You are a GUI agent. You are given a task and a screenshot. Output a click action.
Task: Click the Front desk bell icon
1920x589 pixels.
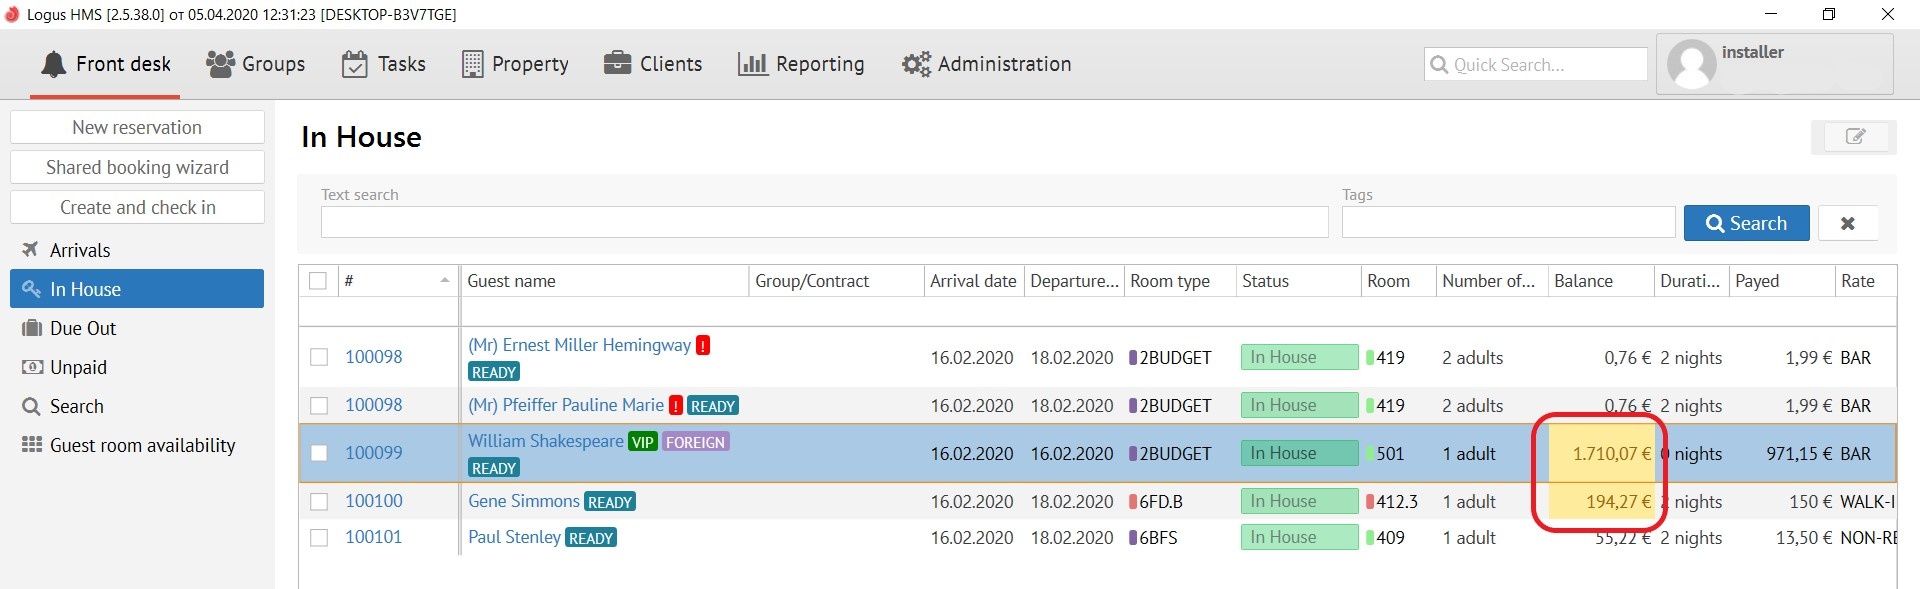53,64
